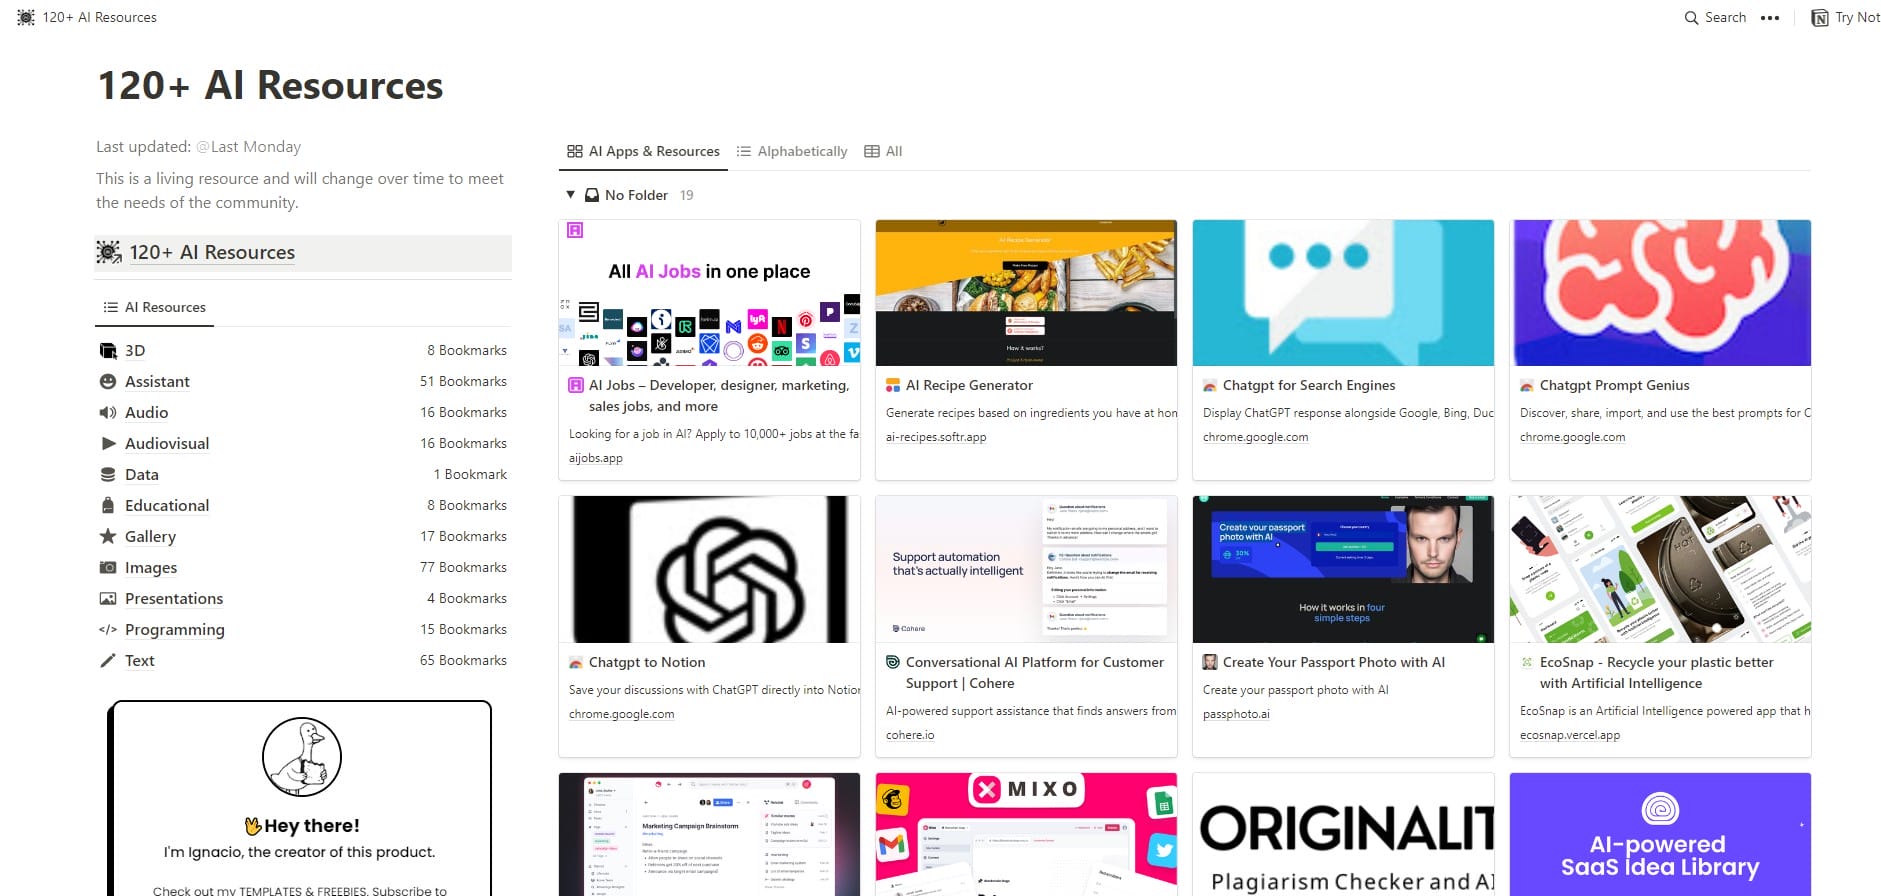Click the Images camera icon

[108, 568]
